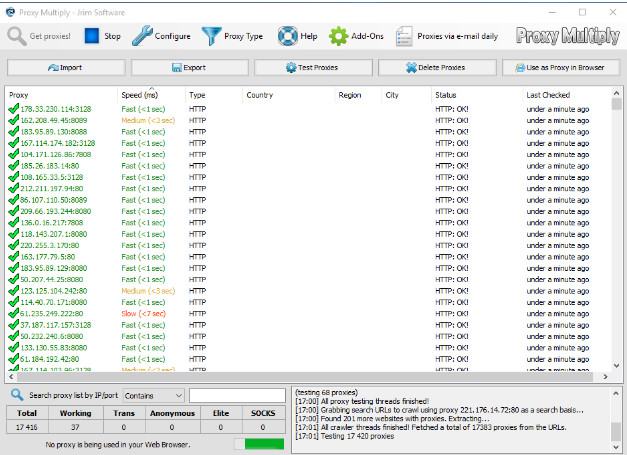Sort by the Proxy column header

62,95
